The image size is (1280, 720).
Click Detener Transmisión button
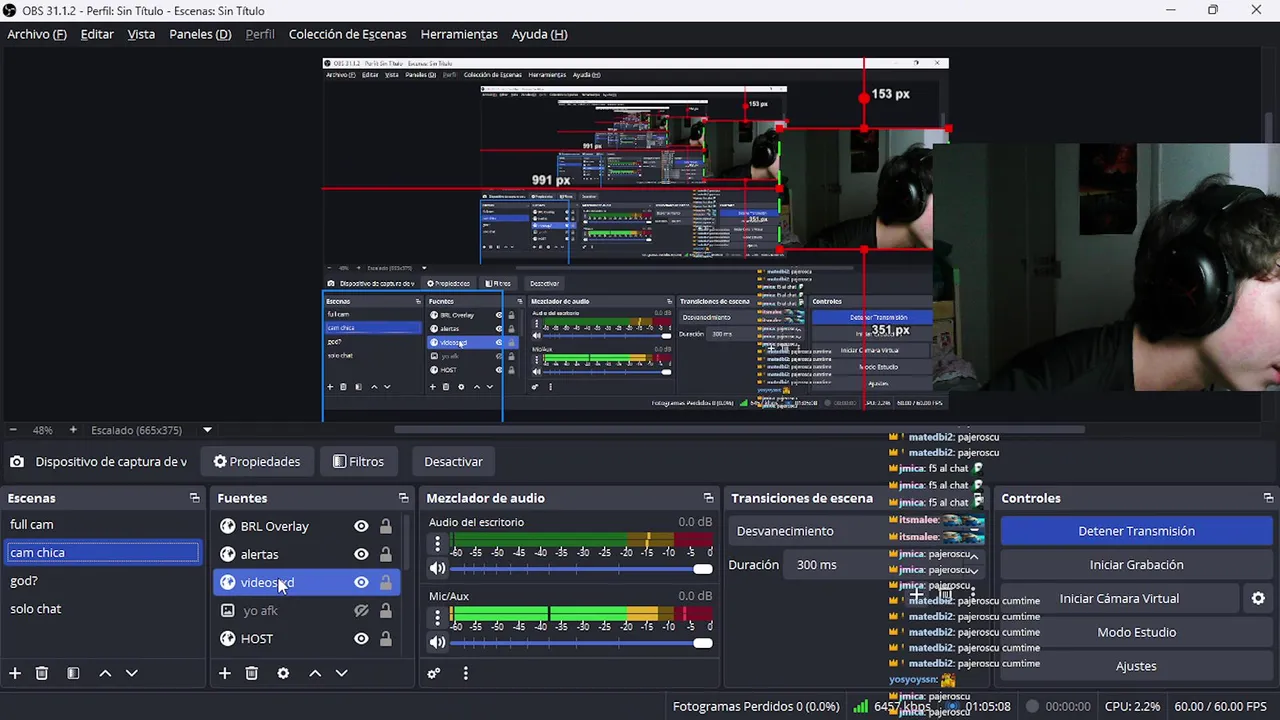tap(1136, 531)
